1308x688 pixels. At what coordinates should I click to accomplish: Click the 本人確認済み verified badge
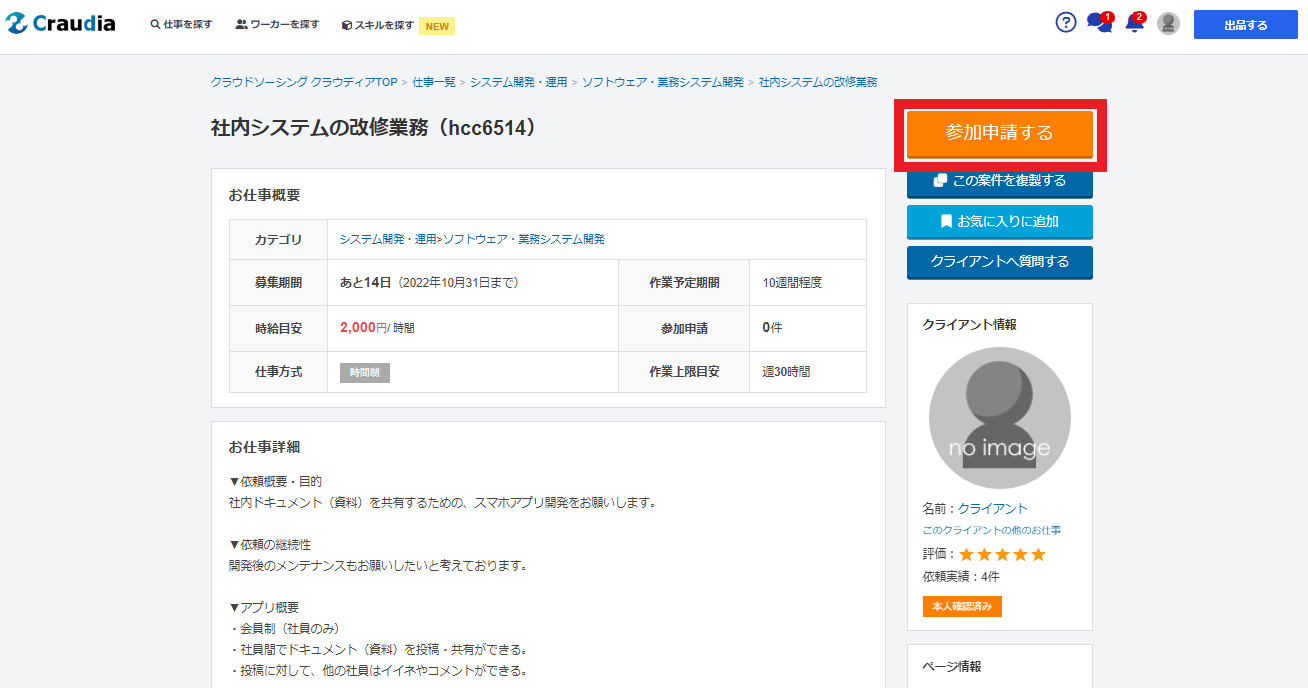click(962, 606)
